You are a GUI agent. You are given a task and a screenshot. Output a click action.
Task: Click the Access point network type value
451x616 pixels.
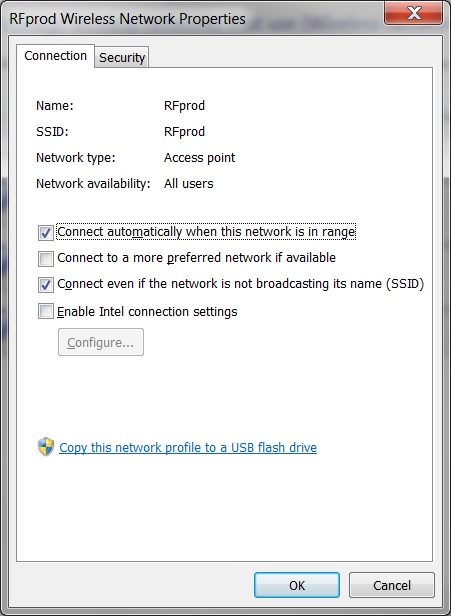tap(199, 158)
